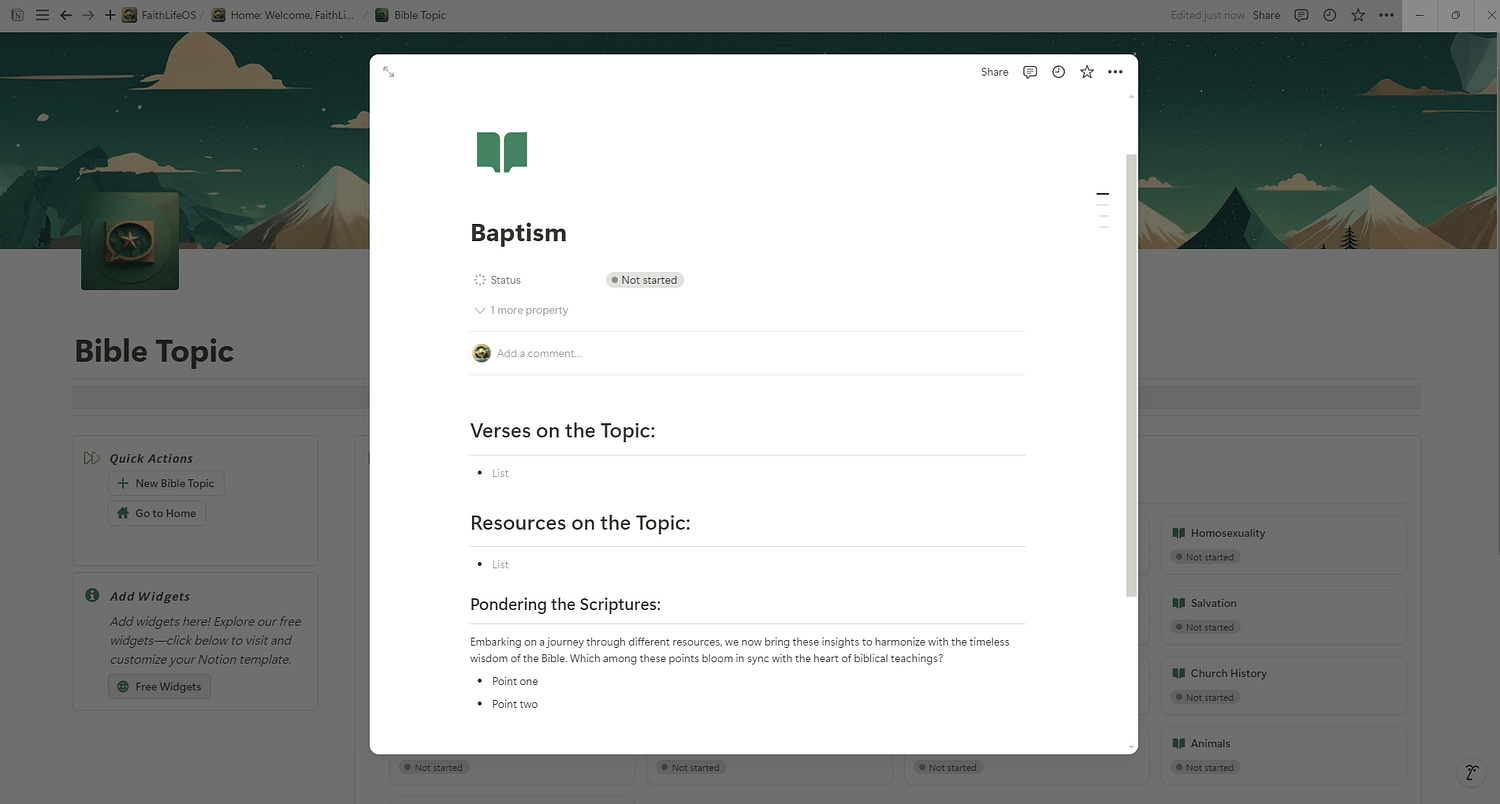Image resolution: width=1500 pixels, height=804 pixels.
Task: Click Pondering the Scriptures heading
Action: 566,604
